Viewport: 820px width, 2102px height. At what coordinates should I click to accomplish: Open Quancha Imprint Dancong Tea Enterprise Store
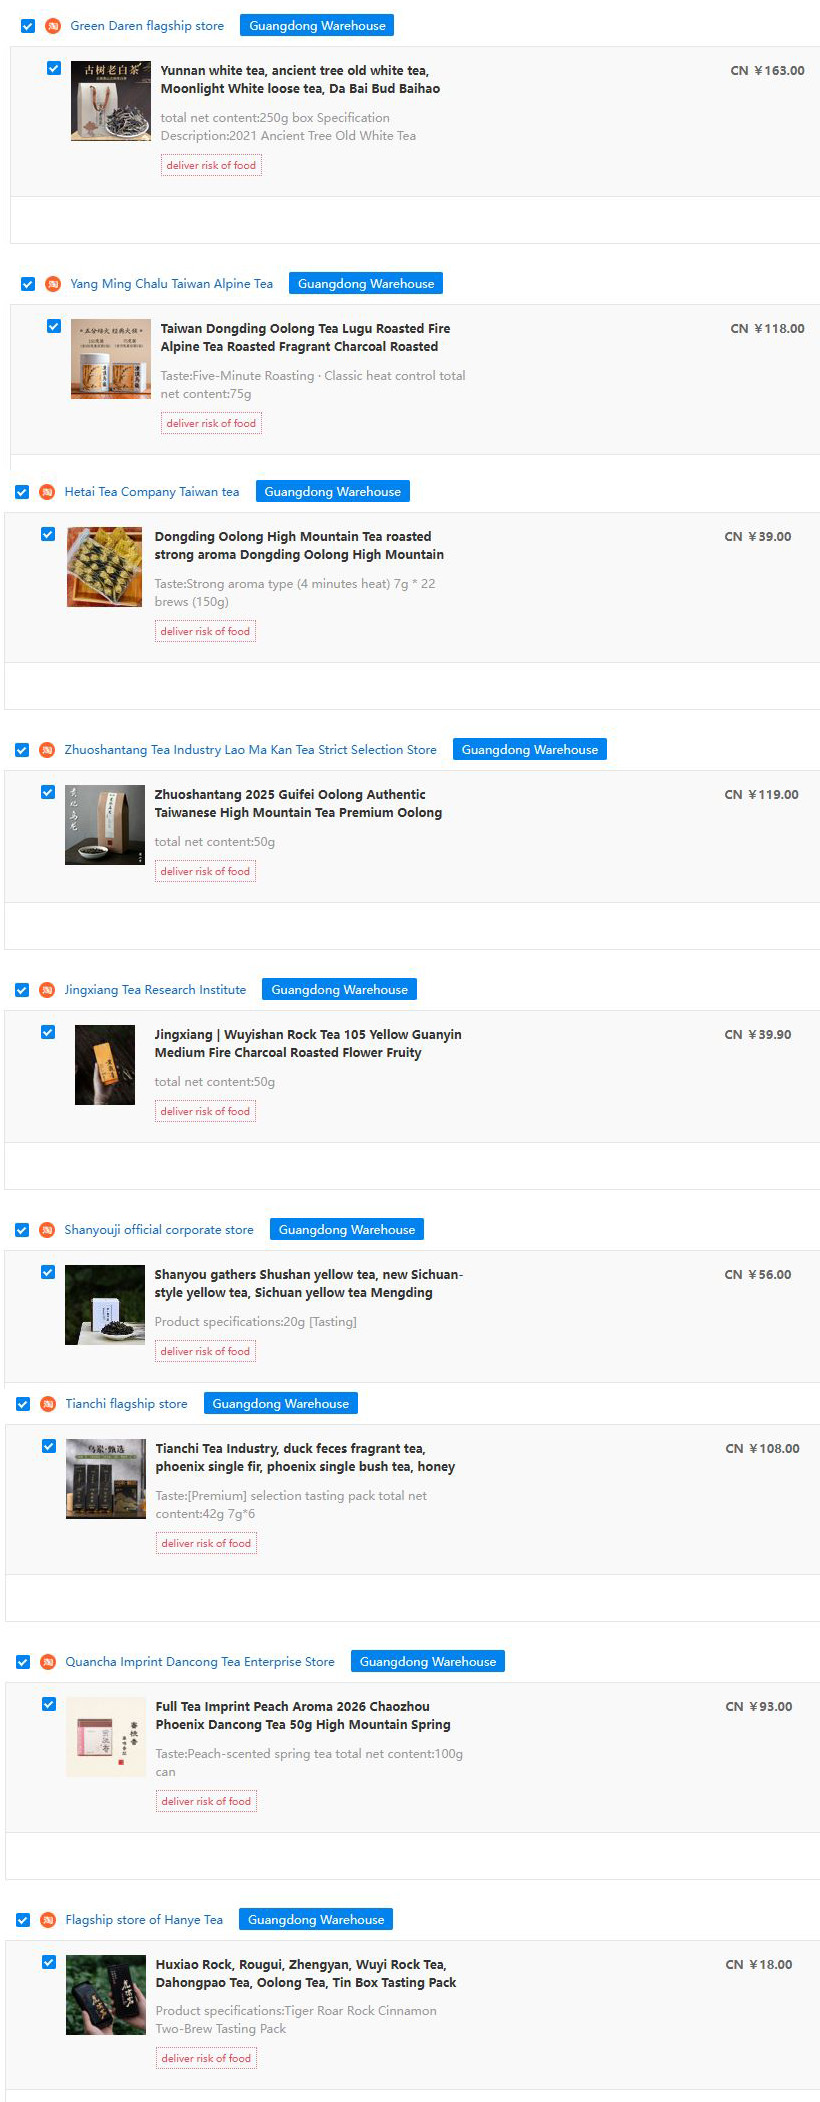coord(200,1662)
